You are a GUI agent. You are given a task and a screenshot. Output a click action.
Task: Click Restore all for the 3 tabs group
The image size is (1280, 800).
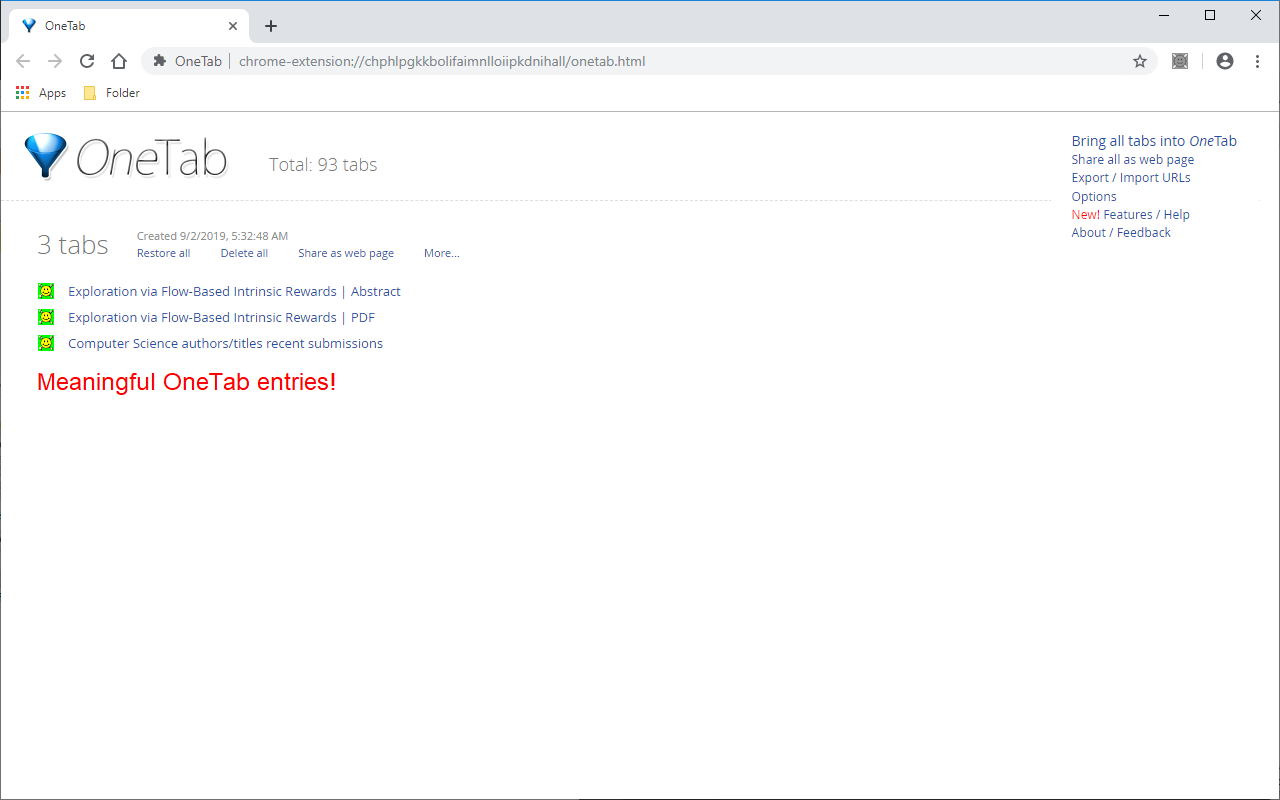tap(163, 253)
